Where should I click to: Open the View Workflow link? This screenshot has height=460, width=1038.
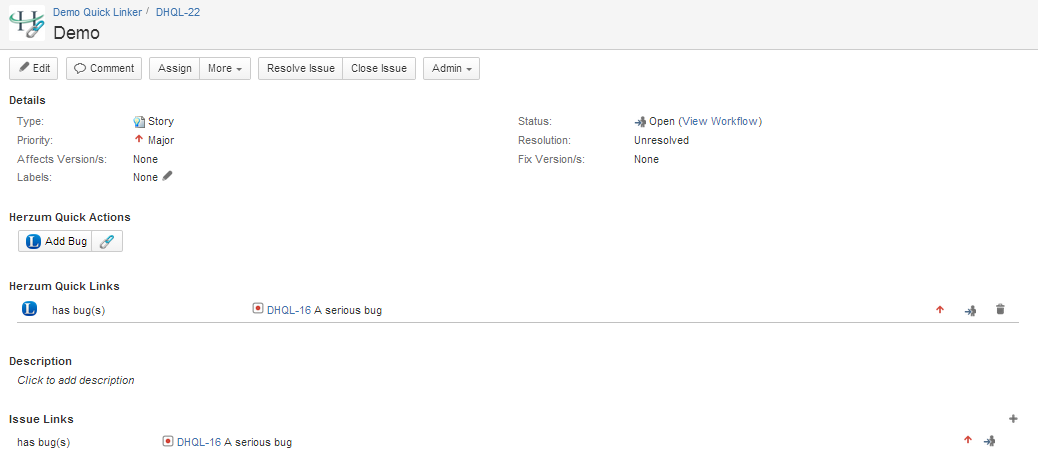click(x=719, y=121)
